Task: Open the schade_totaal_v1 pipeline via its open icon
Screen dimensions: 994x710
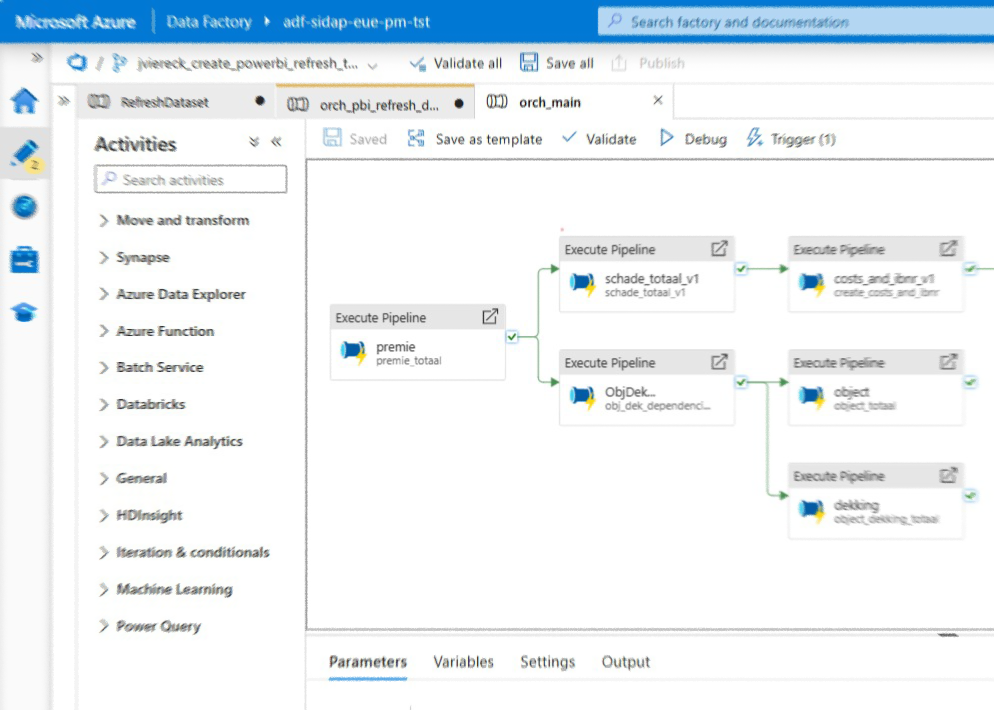Action: 719,249
